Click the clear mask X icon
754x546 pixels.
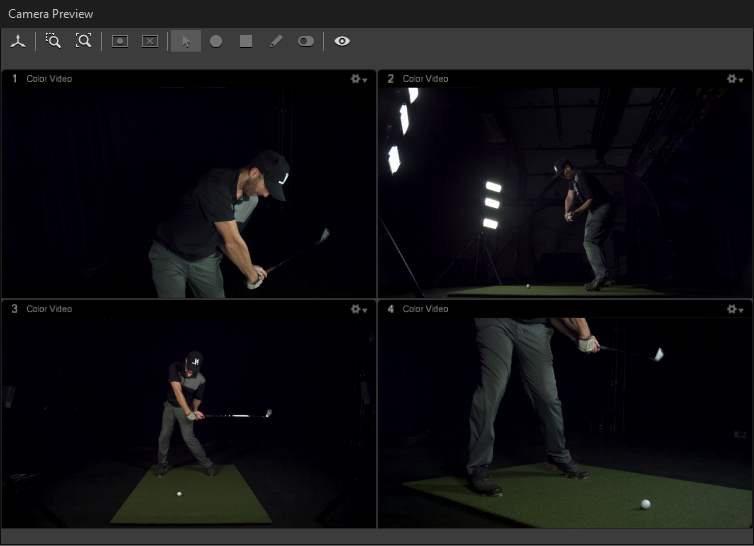tap(150, 41)
